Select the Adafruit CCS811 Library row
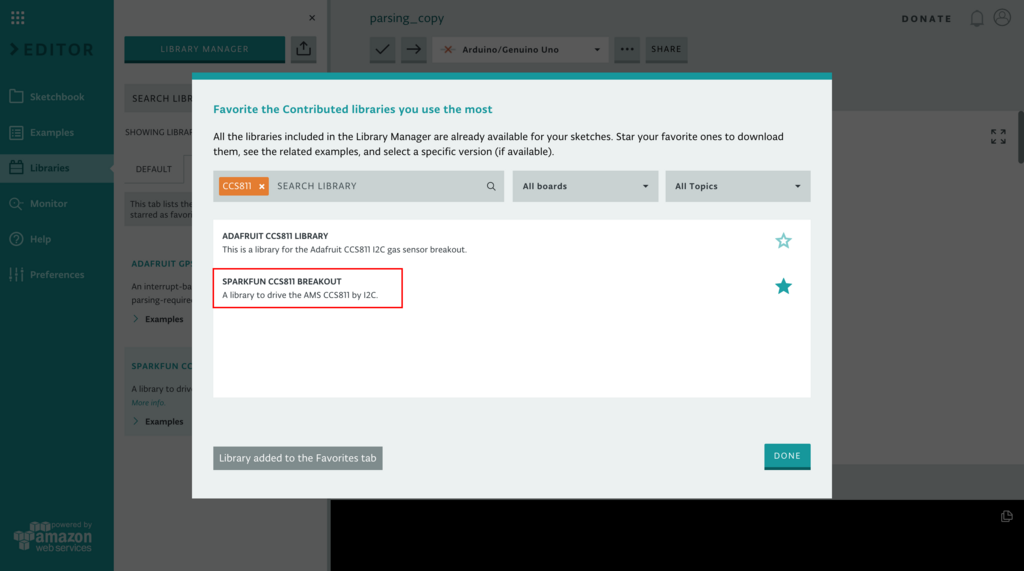Screen dimensions: 1024x571 coord(511,242)
